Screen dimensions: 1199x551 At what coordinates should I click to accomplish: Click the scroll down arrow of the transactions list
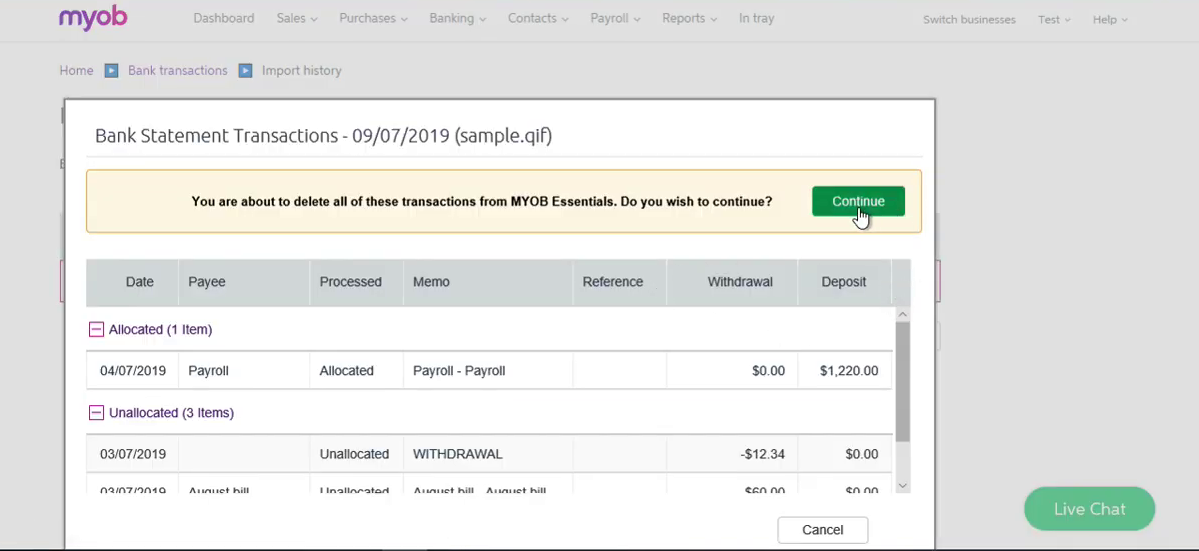coord(902,485)
